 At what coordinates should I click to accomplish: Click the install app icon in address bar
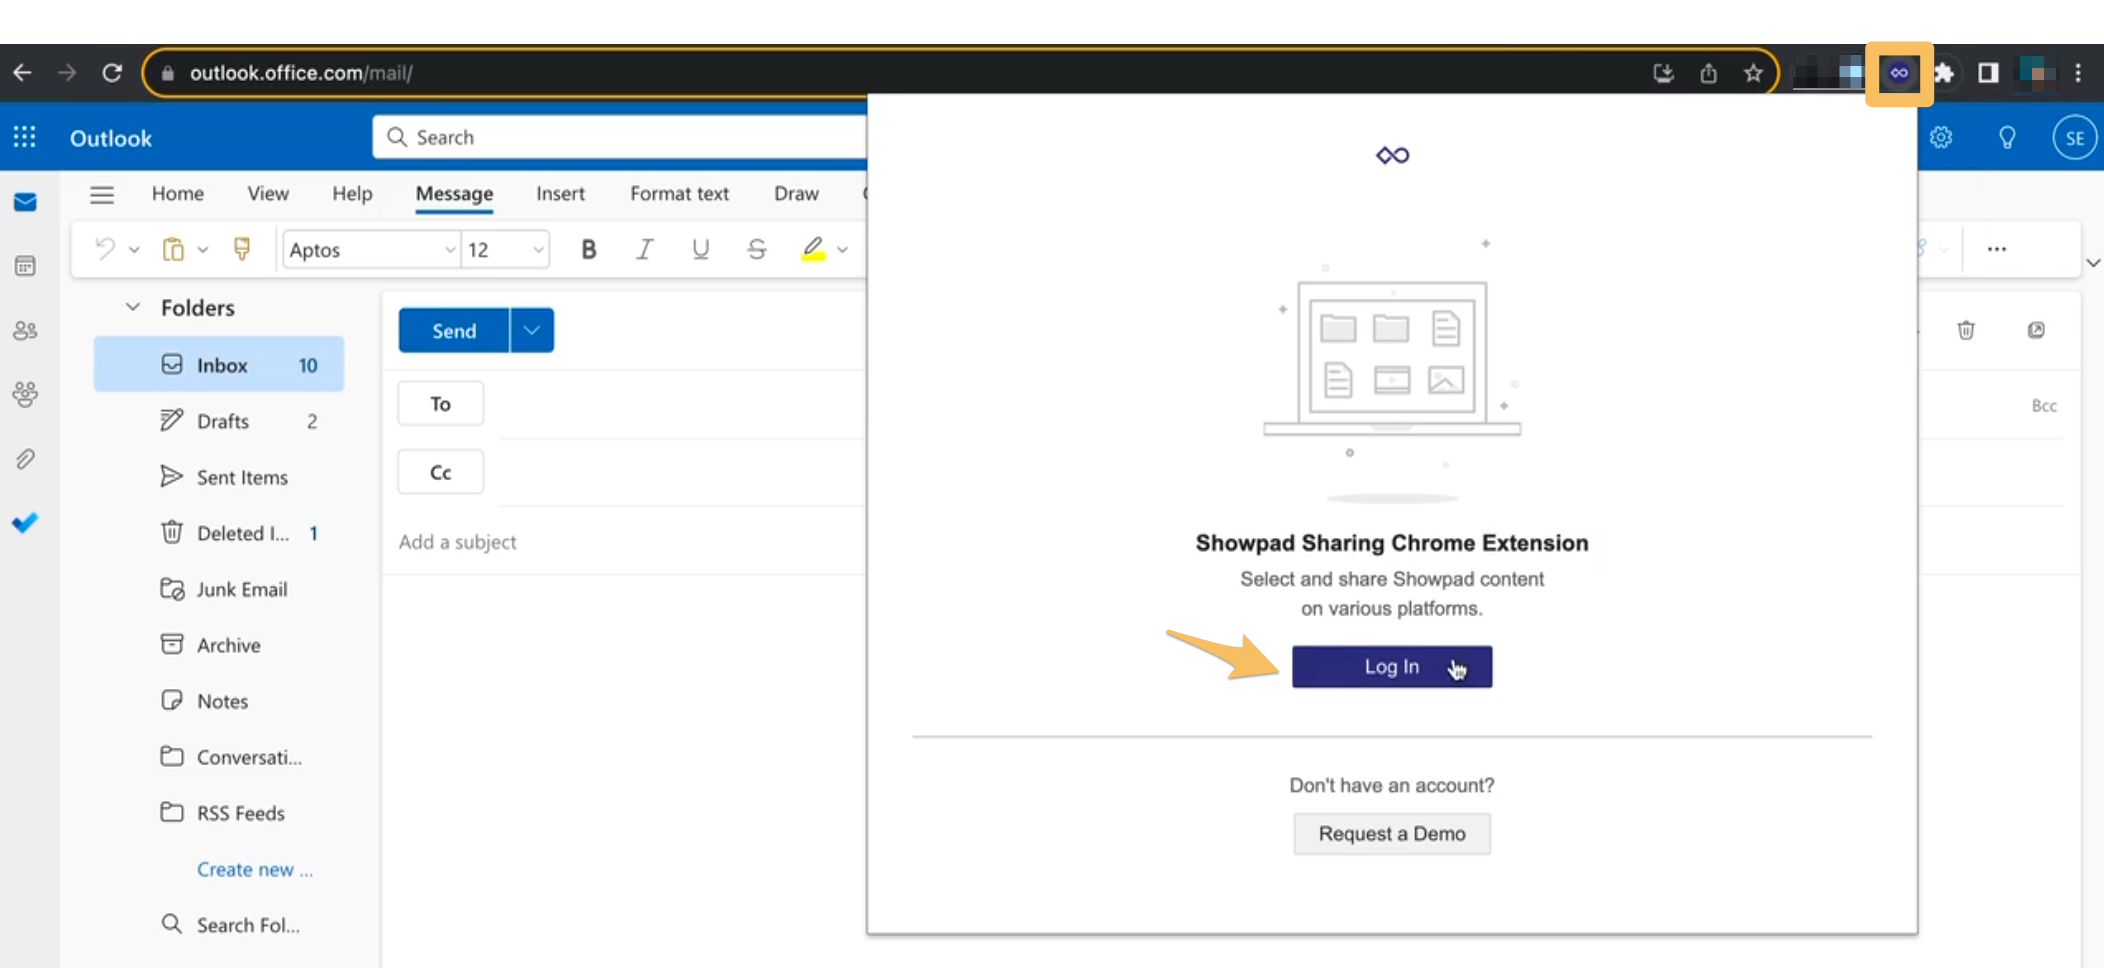[1663, 73]
